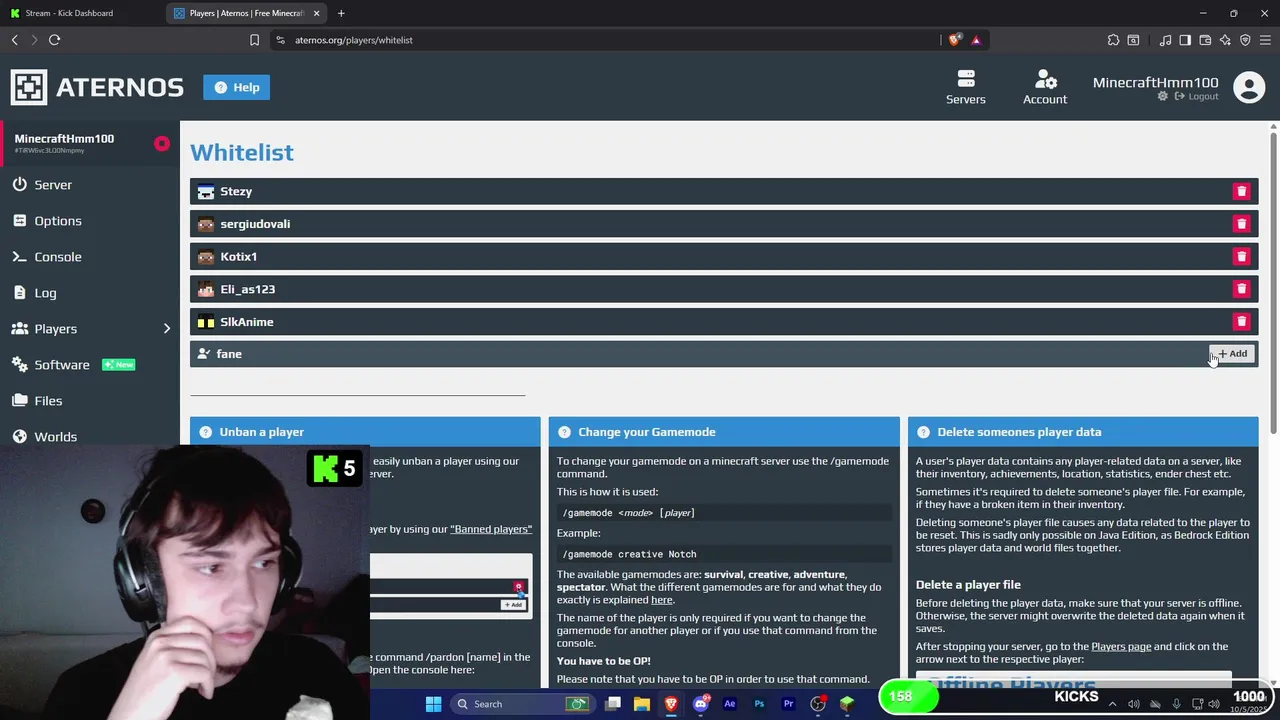Screen dimensions: 1280x720
Task: Open Photoshop from the taskbar
Action: [x=759, y=704]
